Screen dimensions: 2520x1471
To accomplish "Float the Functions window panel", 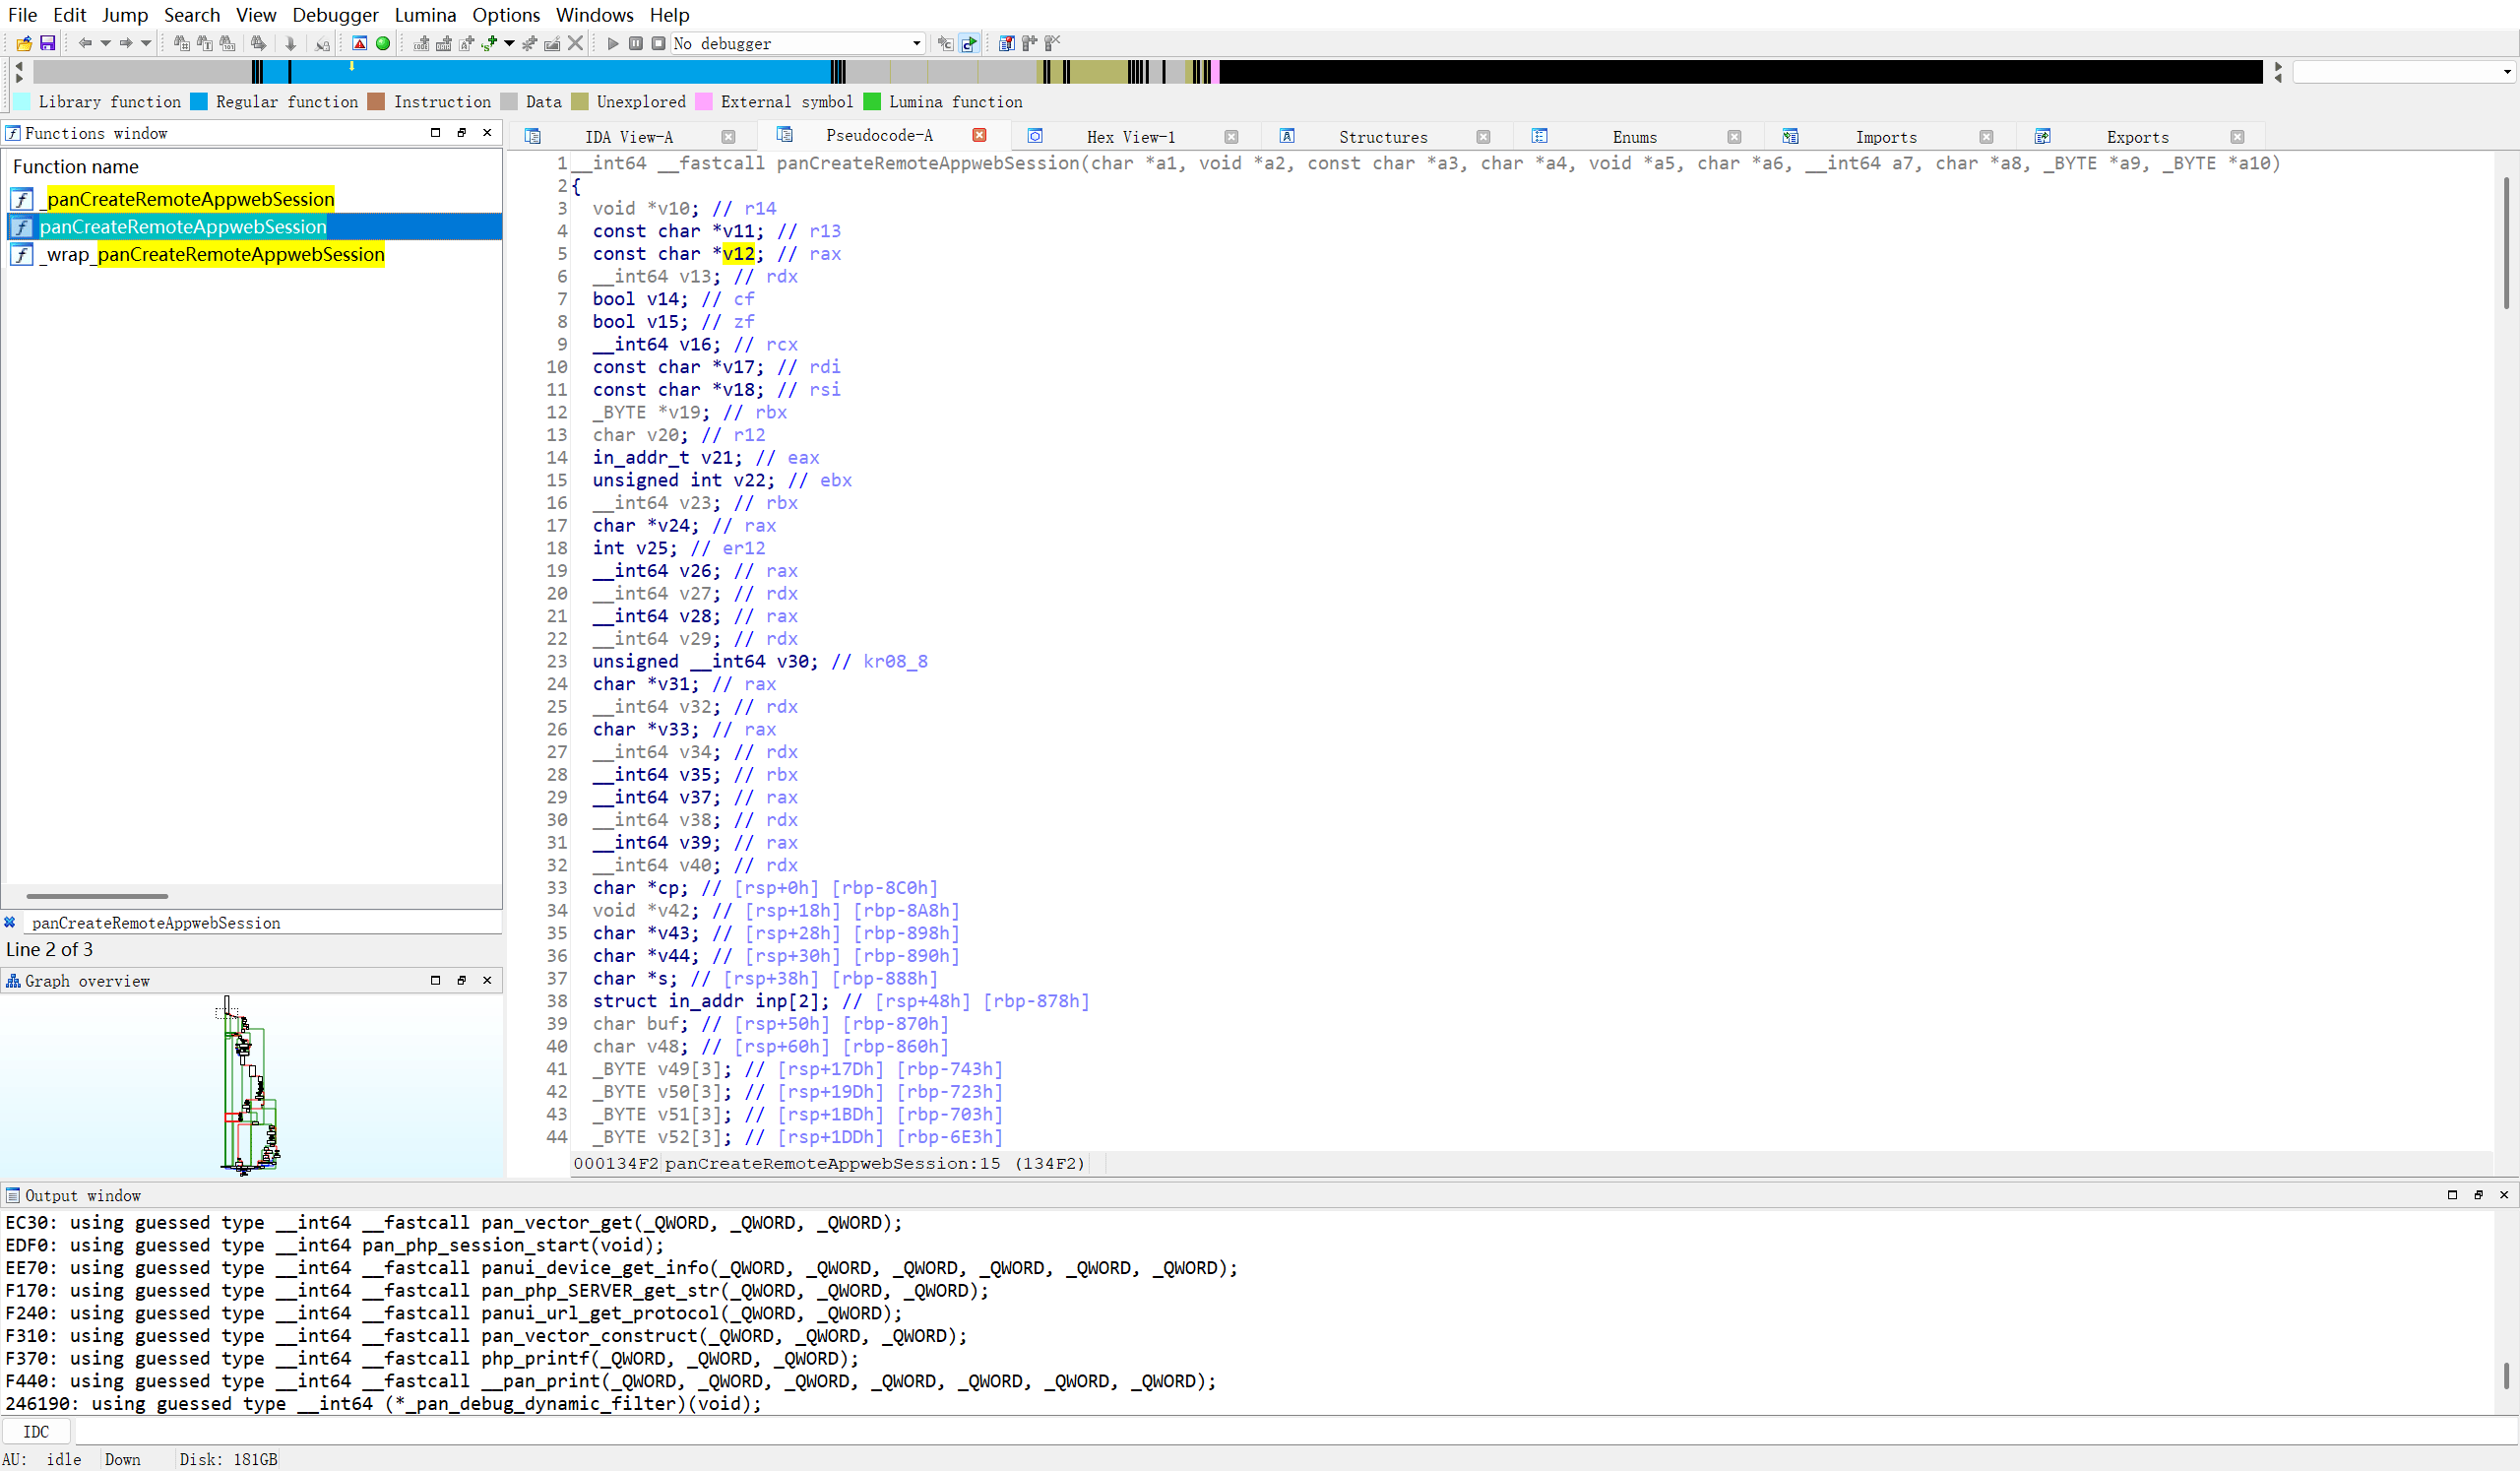I will pos(461,132).
